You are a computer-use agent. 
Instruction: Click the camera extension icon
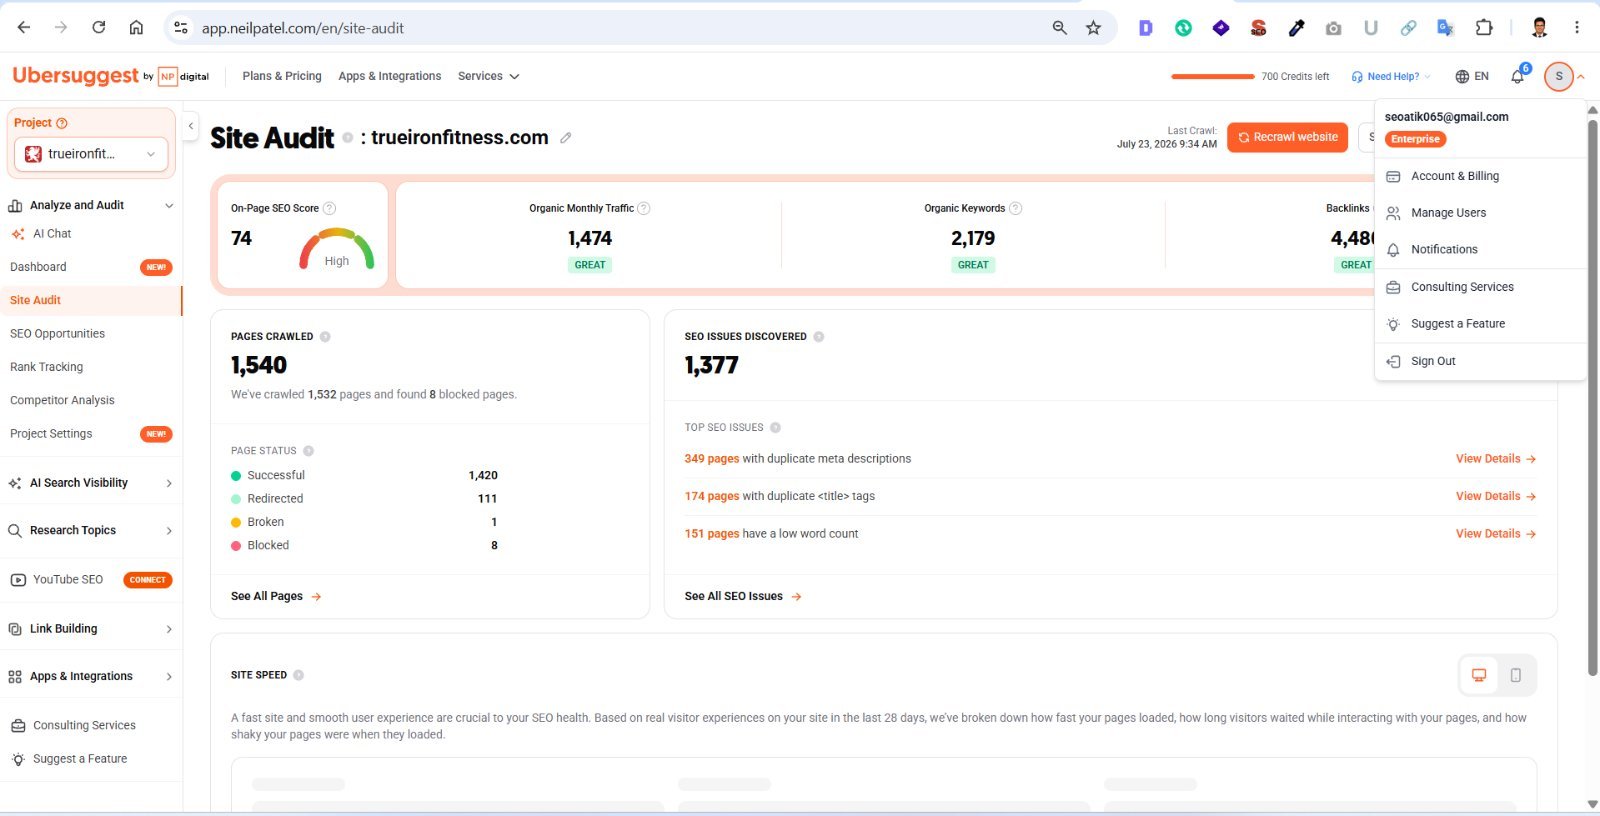pos(1333,28)
